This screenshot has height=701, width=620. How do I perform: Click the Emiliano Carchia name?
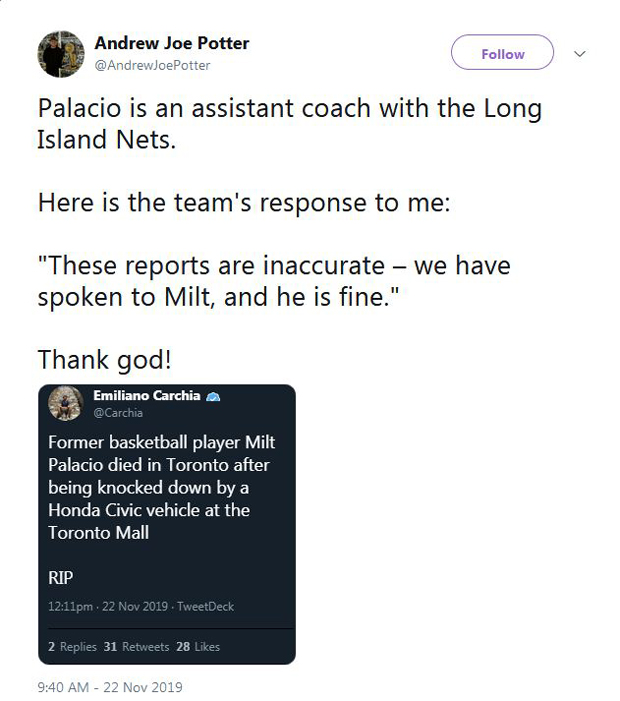pos(147,396)
